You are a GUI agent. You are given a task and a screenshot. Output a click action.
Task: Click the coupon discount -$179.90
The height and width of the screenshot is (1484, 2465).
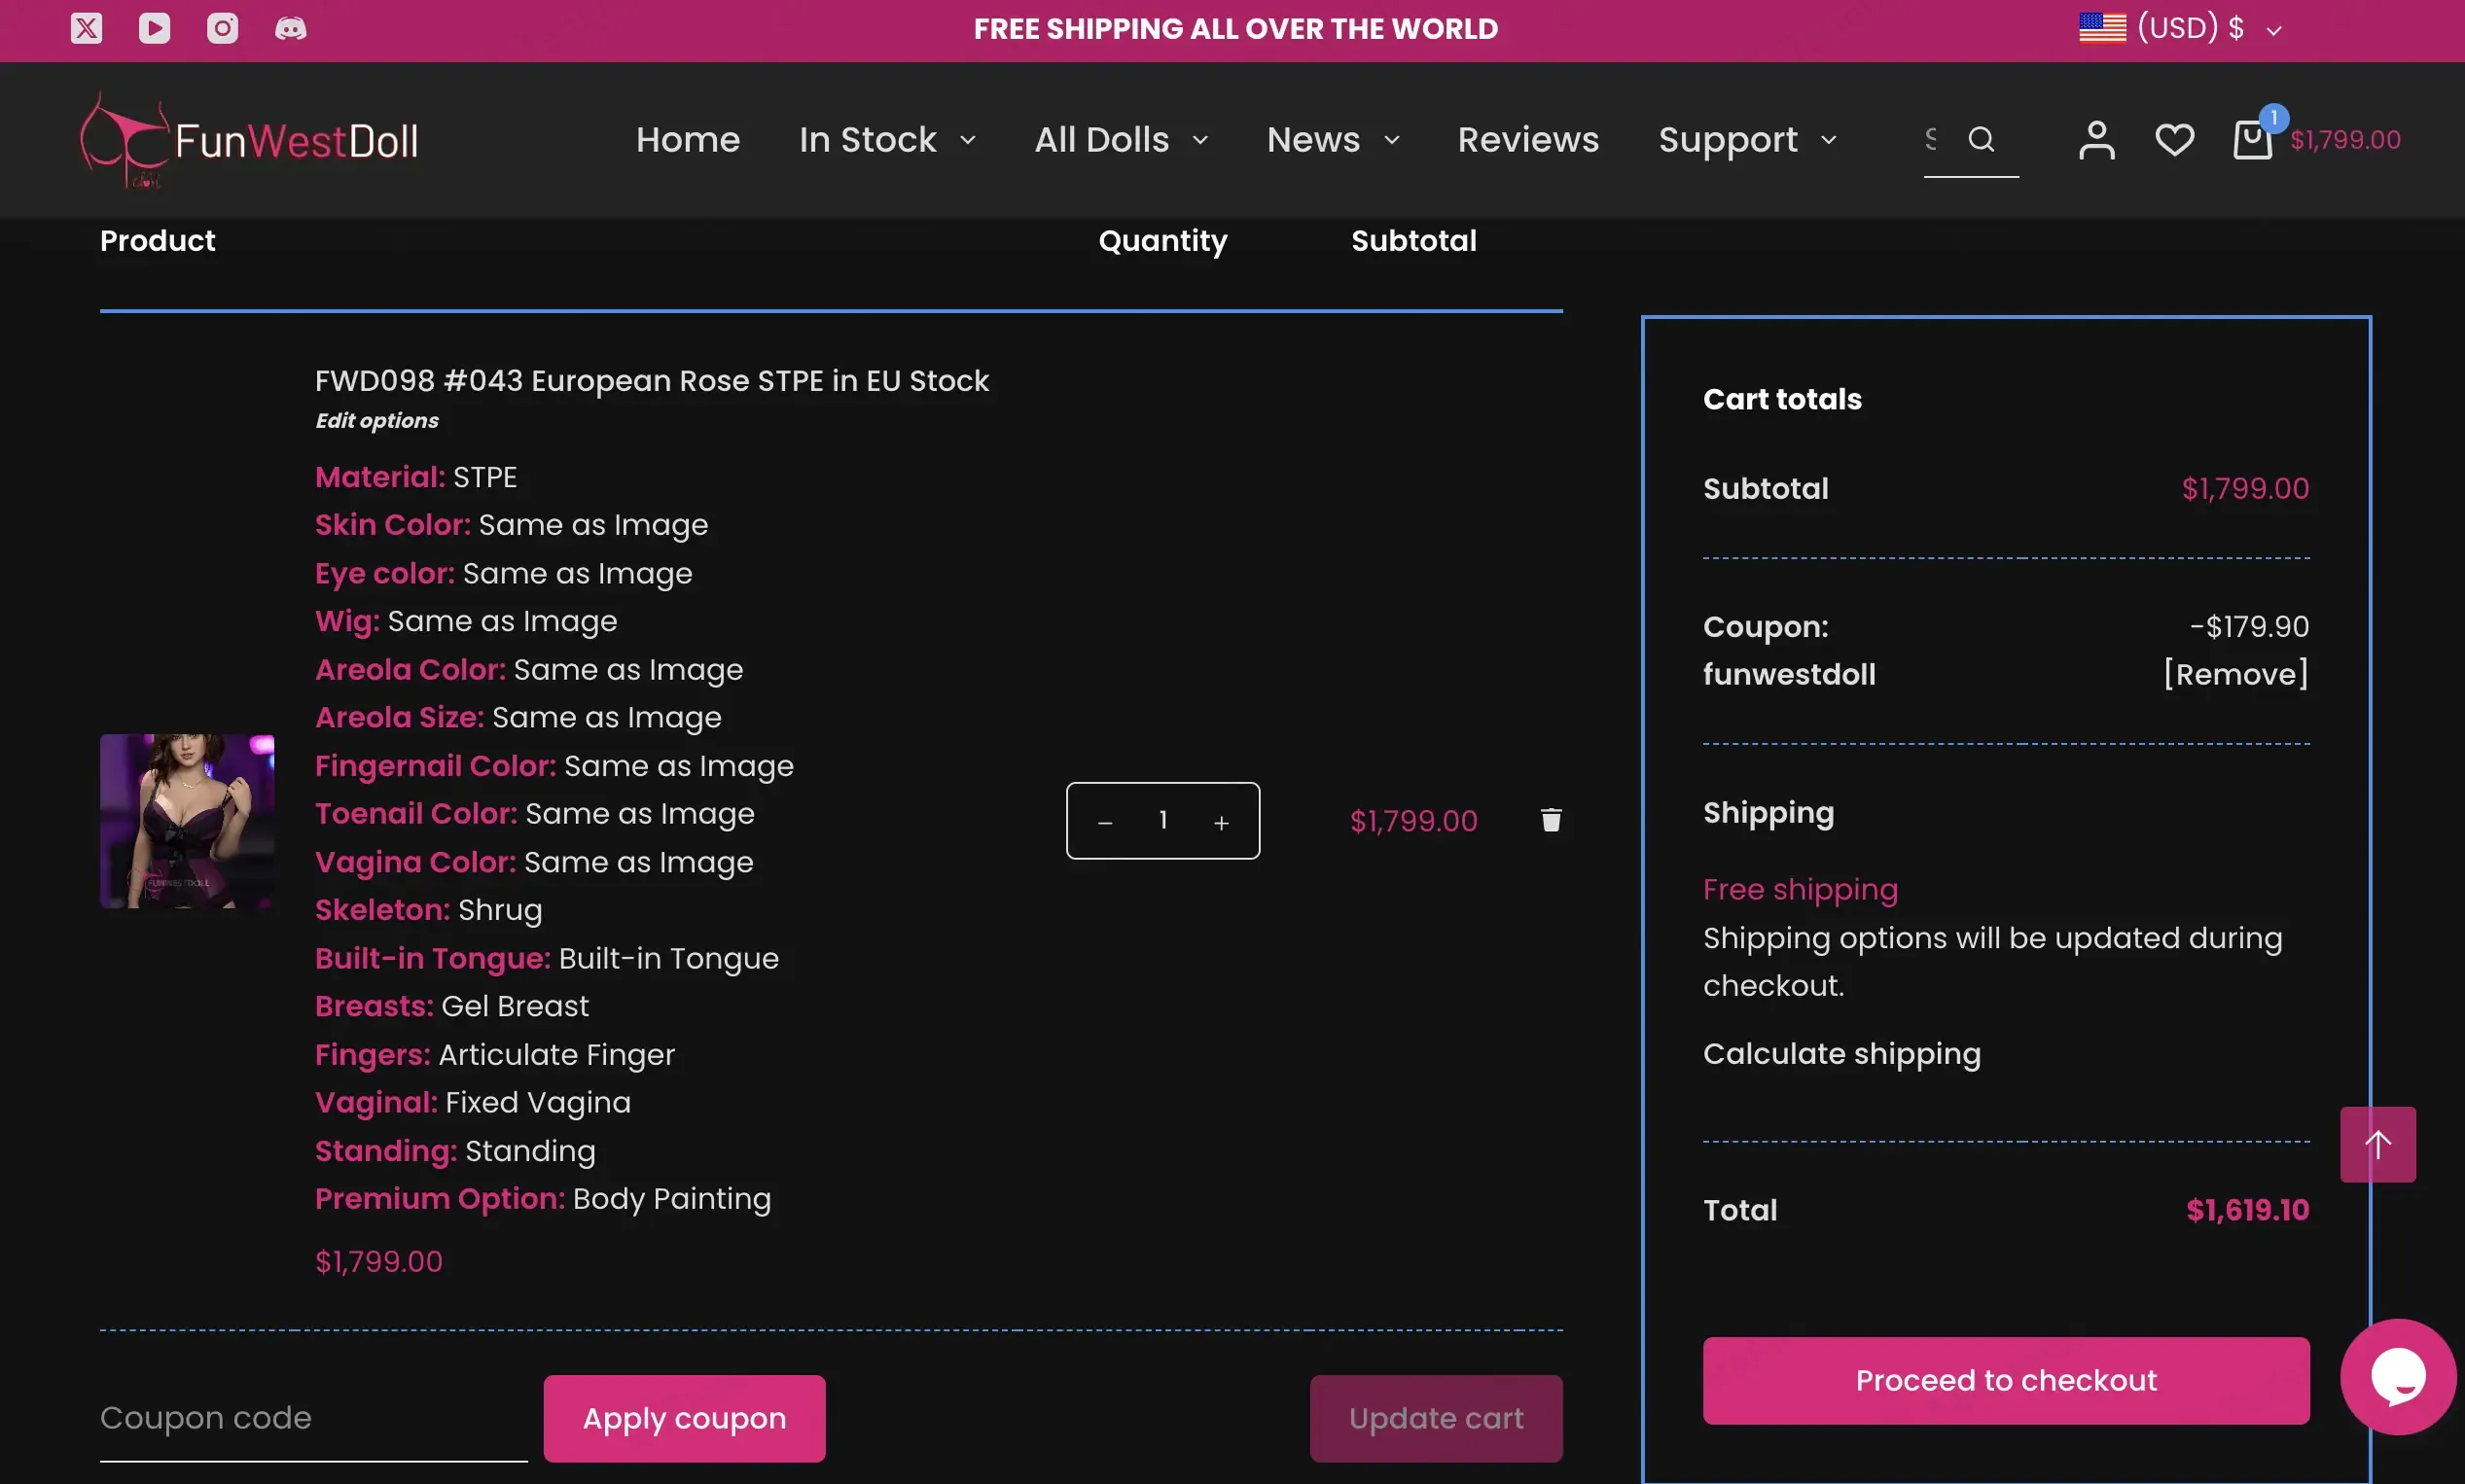point(2249,627)
